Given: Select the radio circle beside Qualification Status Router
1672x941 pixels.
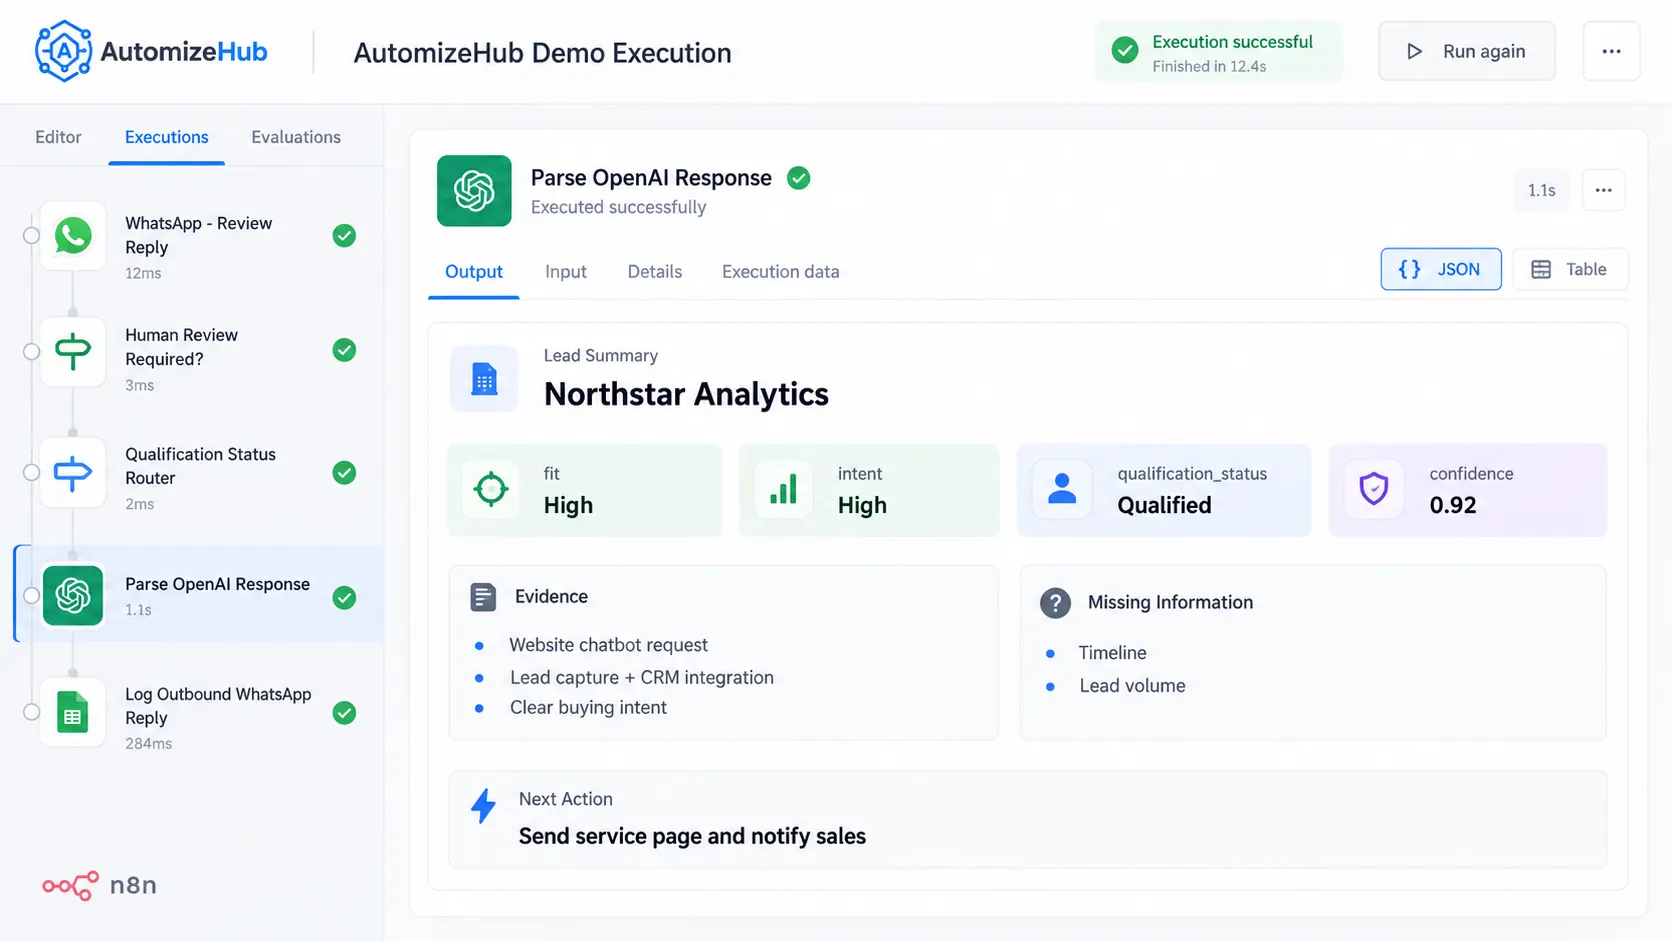Looking at the screenshot, I should click(31, 472).
